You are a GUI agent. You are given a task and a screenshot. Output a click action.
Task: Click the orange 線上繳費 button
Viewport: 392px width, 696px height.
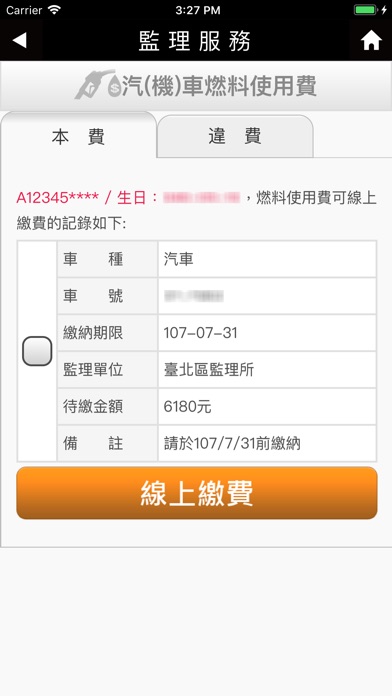[x=197, y=493]
